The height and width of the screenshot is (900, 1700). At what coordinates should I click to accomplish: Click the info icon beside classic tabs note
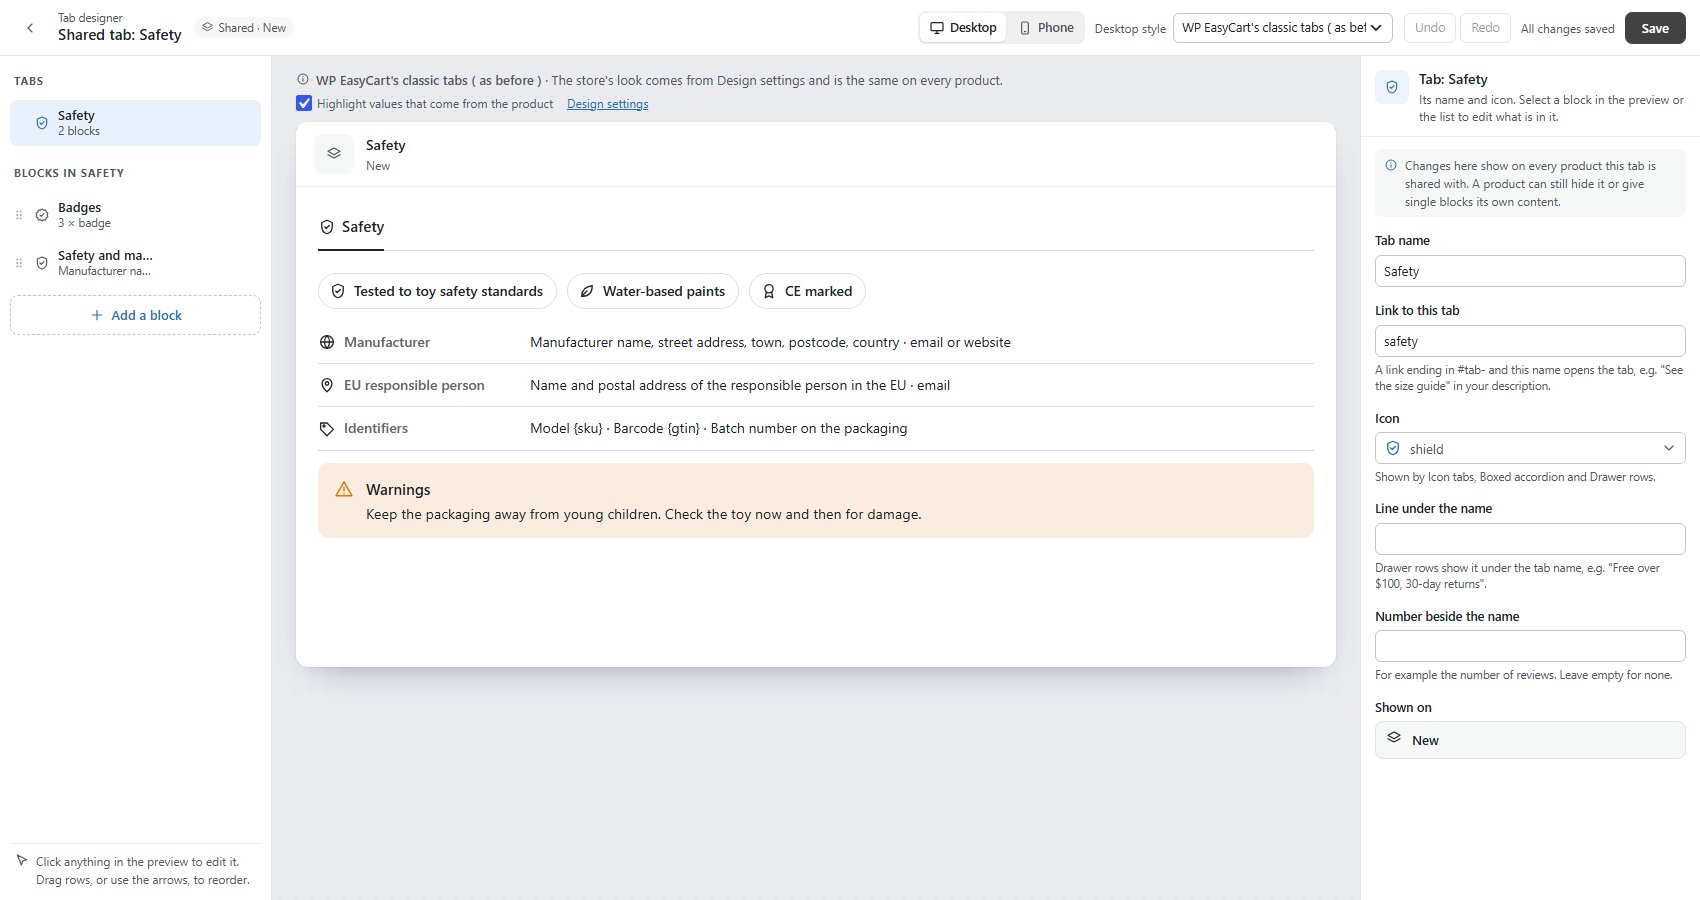tap(303, 80)
